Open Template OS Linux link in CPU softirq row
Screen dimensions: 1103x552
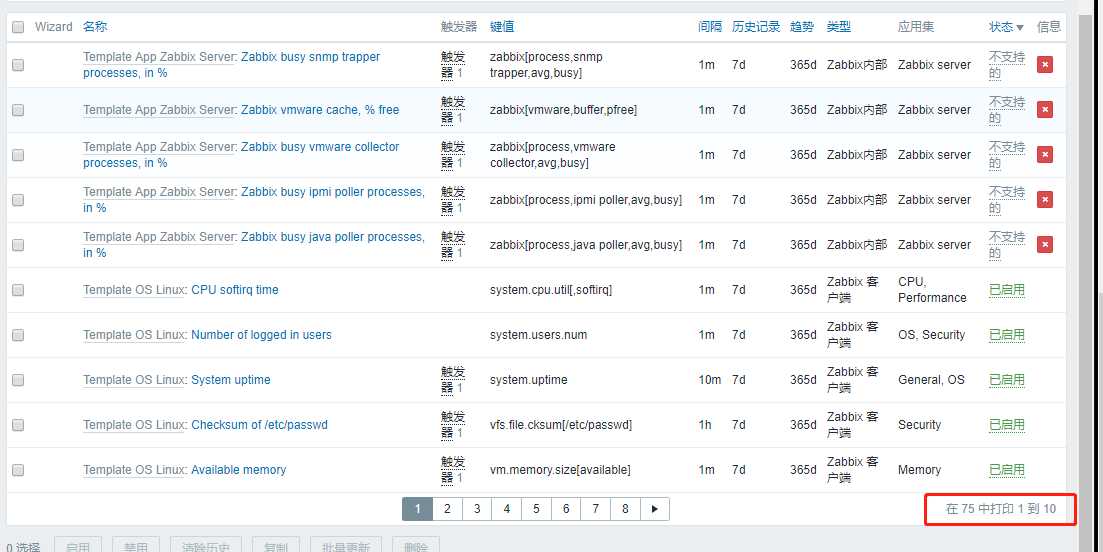(x=134, y=290)
